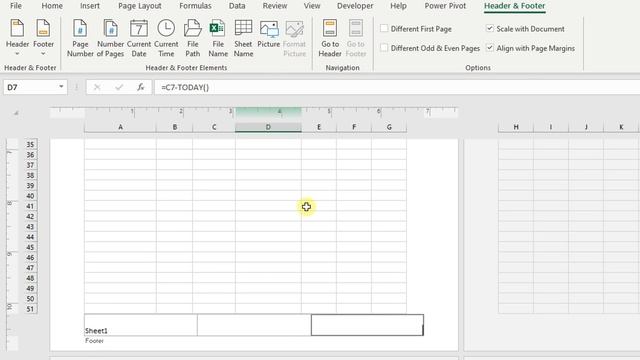This screenshot has height=360, width=640.
Task: Open the View tab
Action: point(312,6)
